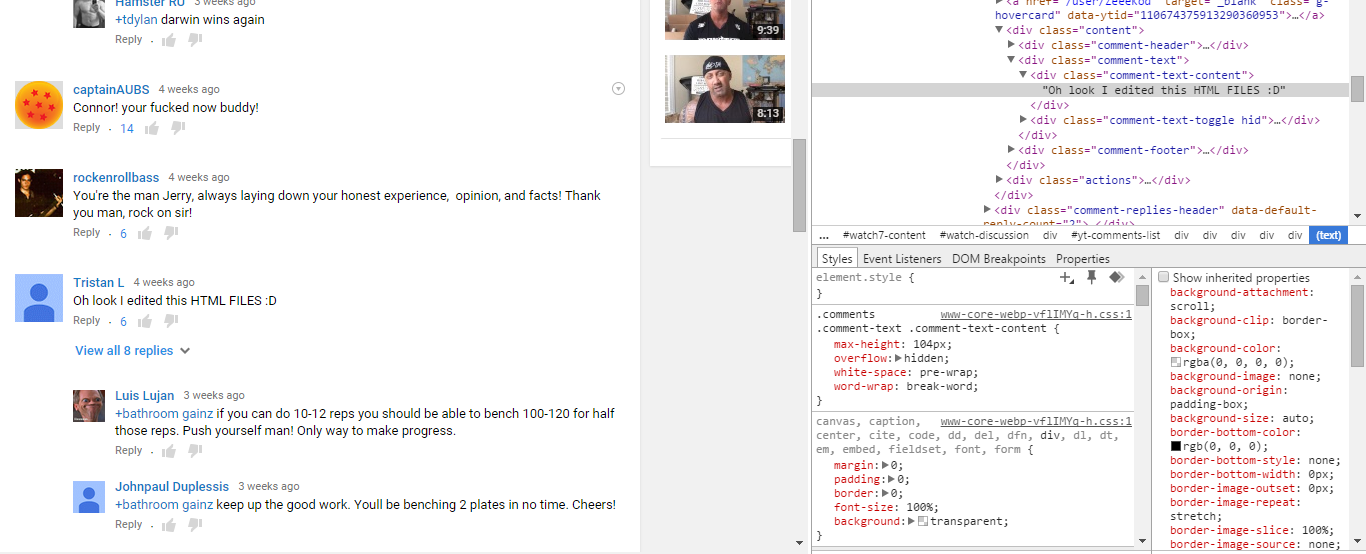Expand the overflow property's triangle

pyautogui.click(x=898, y=358)
